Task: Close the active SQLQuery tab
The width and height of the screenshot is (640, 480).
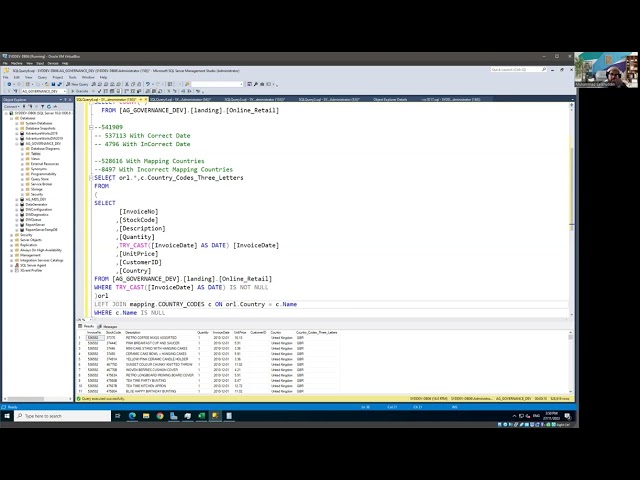Action: tap(146, 99)
